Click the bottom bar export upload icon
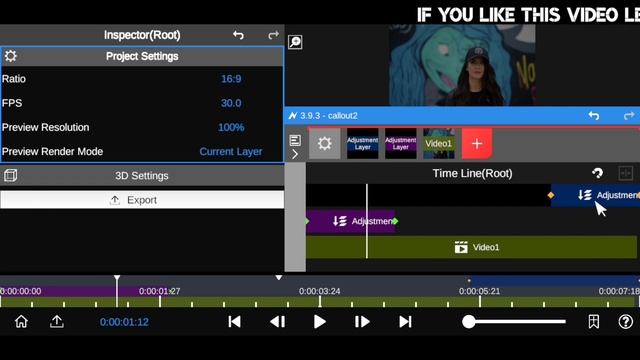This screenshot has height=360, width=640. point(57,322)
